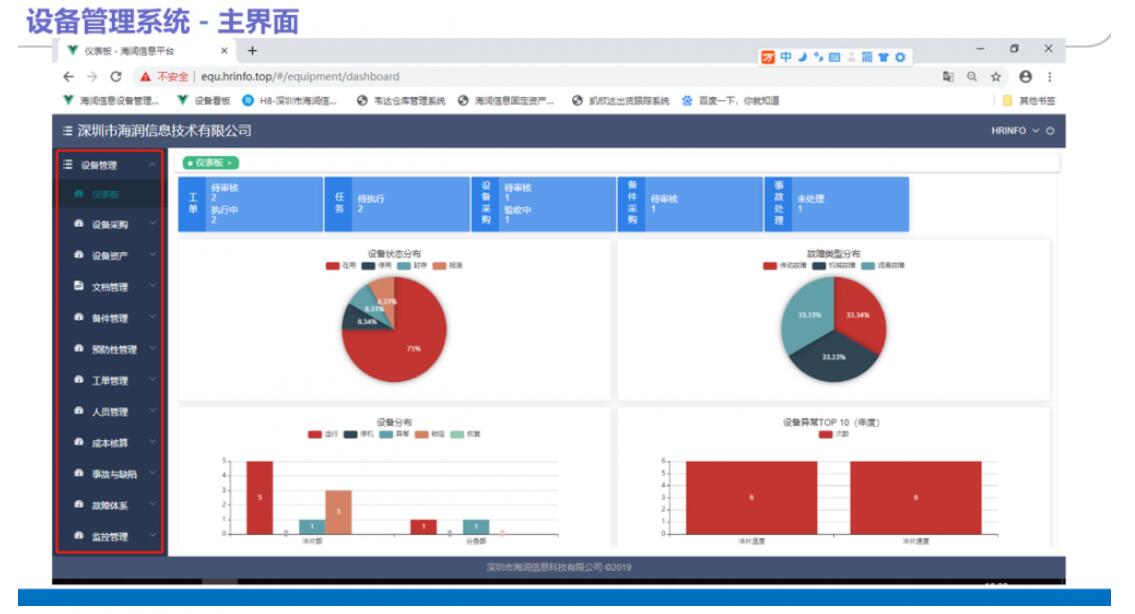This screenshot has width=1135, height=614.
Task: Click the power icon next to HRINFO
Action: (x=1050, y=131)
